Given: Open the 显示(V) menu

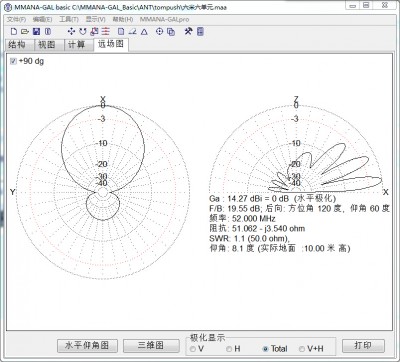Looking at the screenshot, I should [95, 19].
